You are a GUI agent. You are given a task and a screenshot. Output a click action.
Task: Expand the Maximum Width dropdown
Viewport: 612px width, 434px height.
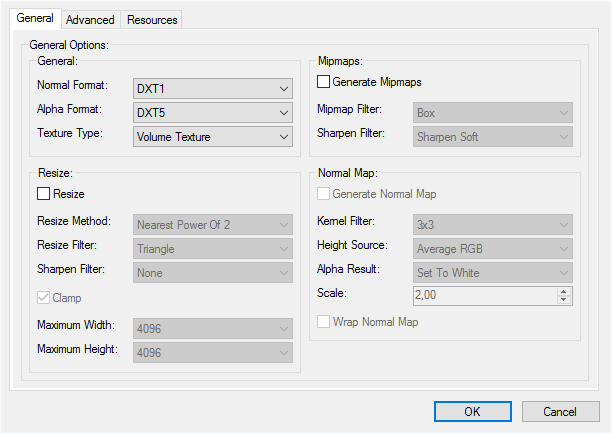212,328
